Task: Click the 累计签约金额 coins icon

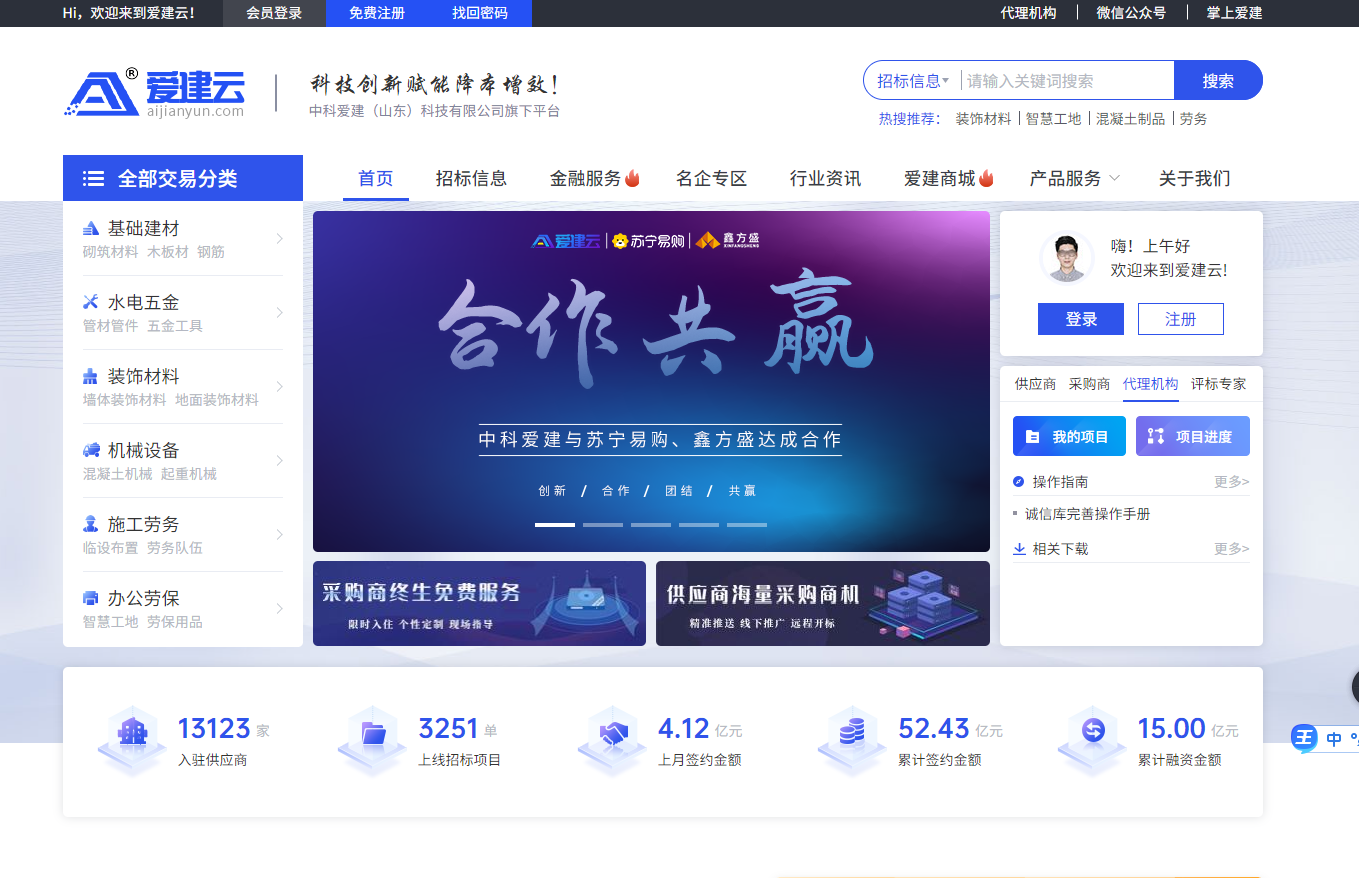Action: coord(852,741)
